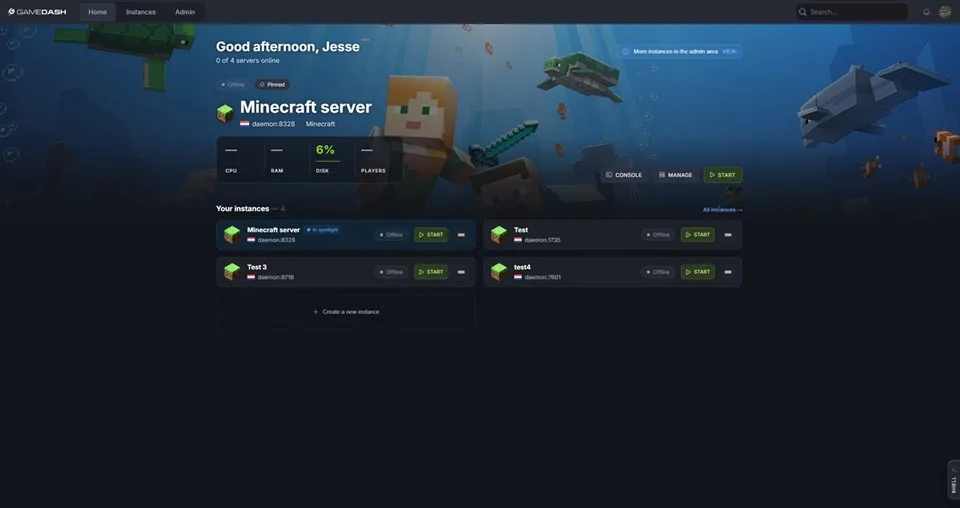Click the flag icon next to daemon:8718
Viewport: 960px width, 508px height.
251,277
